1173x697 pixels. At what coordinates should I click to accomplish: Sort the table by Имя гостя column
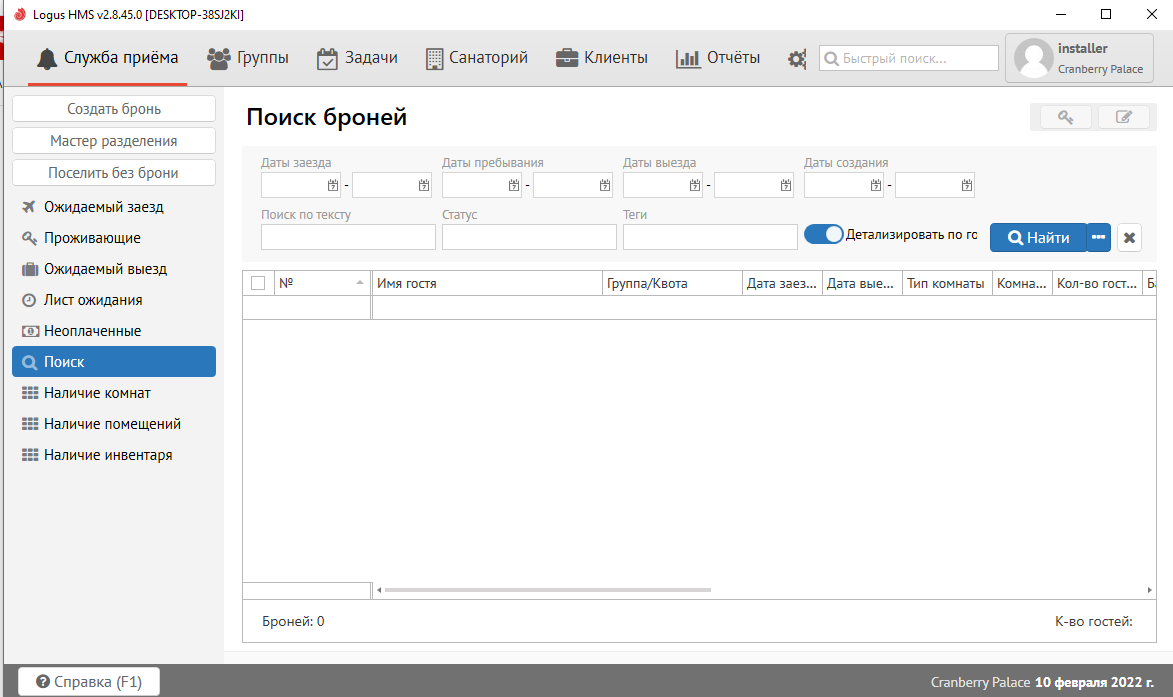(x=486, y=284)
